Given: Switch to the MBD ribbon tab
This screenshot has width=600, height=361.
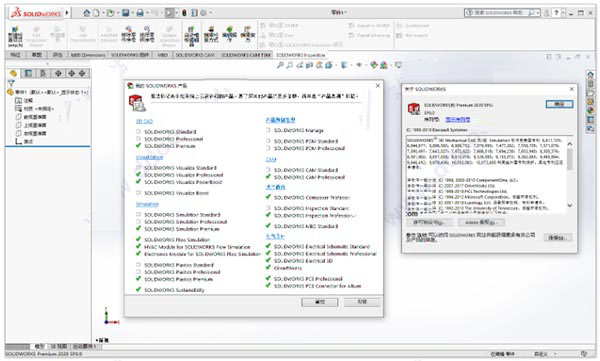Looking at the screenshot, I should (x=162, y=55).
